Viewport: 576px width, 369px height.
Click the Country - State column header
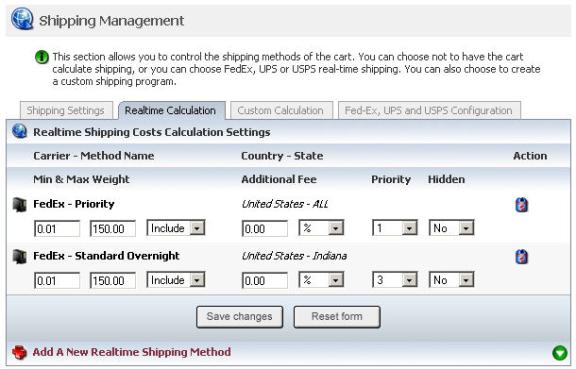coord(282,156)
